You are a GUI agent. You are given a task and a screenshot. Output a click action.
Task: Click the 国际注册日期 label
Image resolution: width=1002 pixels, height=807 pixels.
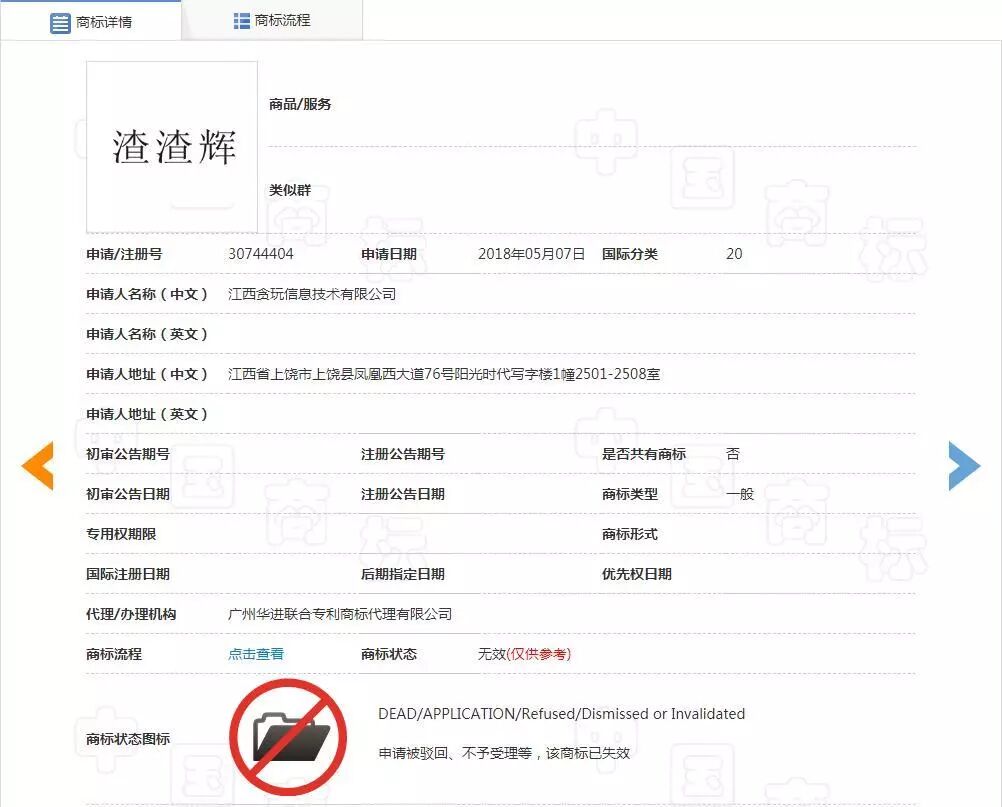128,574
